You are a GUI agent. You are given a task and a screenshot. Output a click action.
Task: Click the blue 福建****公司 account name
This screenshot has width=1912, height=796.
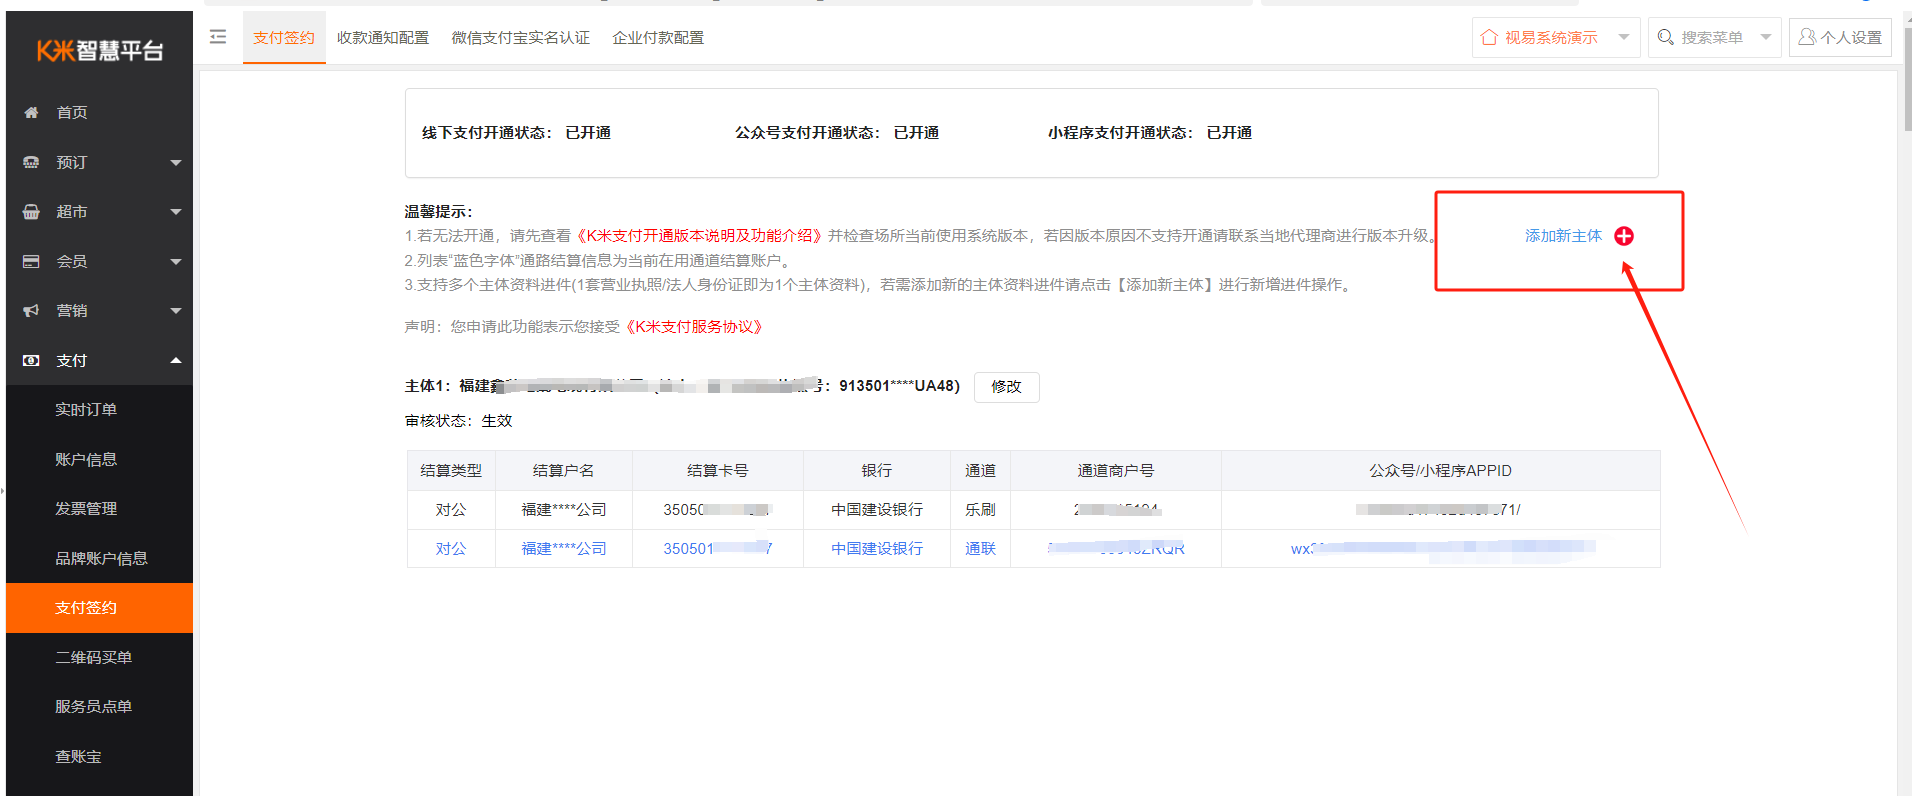pos(564,549)
